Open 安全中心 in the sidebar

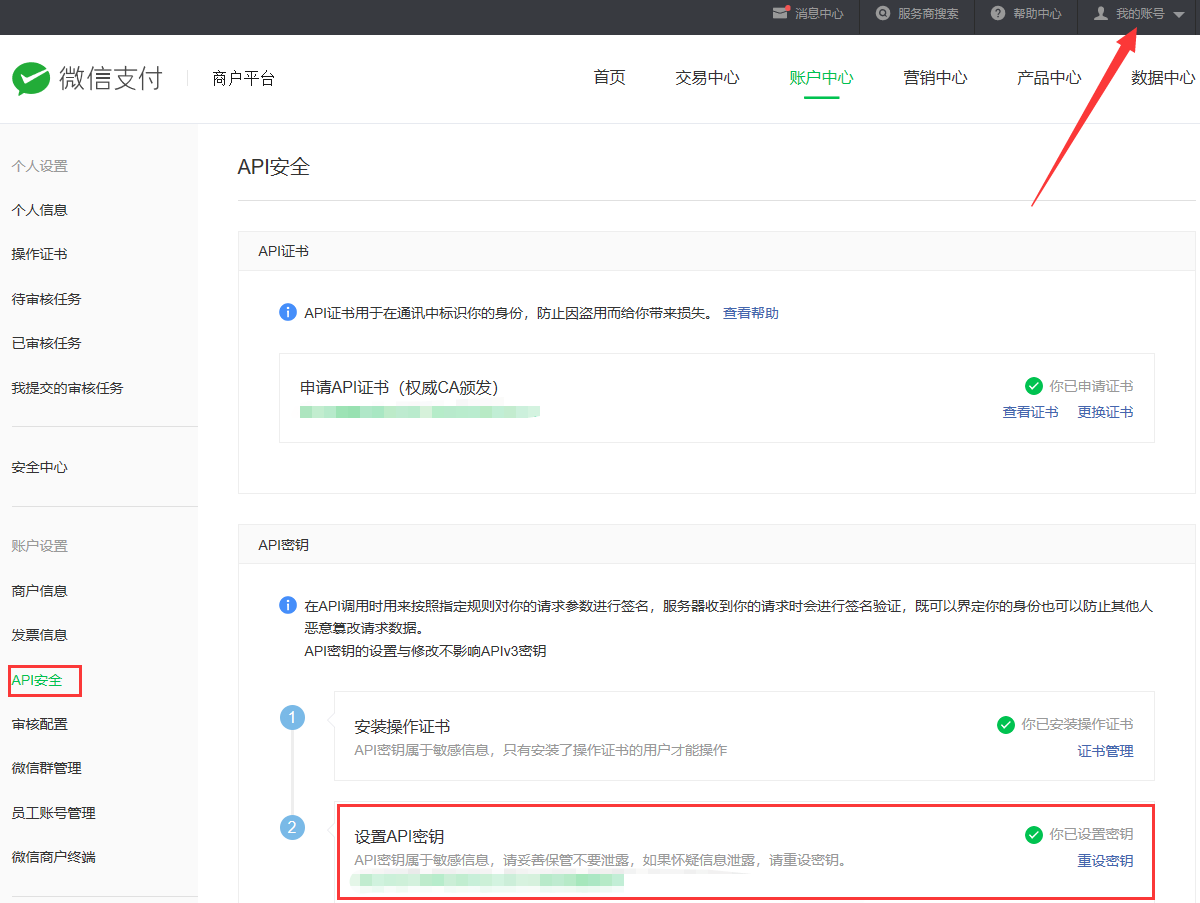(40, 467)
